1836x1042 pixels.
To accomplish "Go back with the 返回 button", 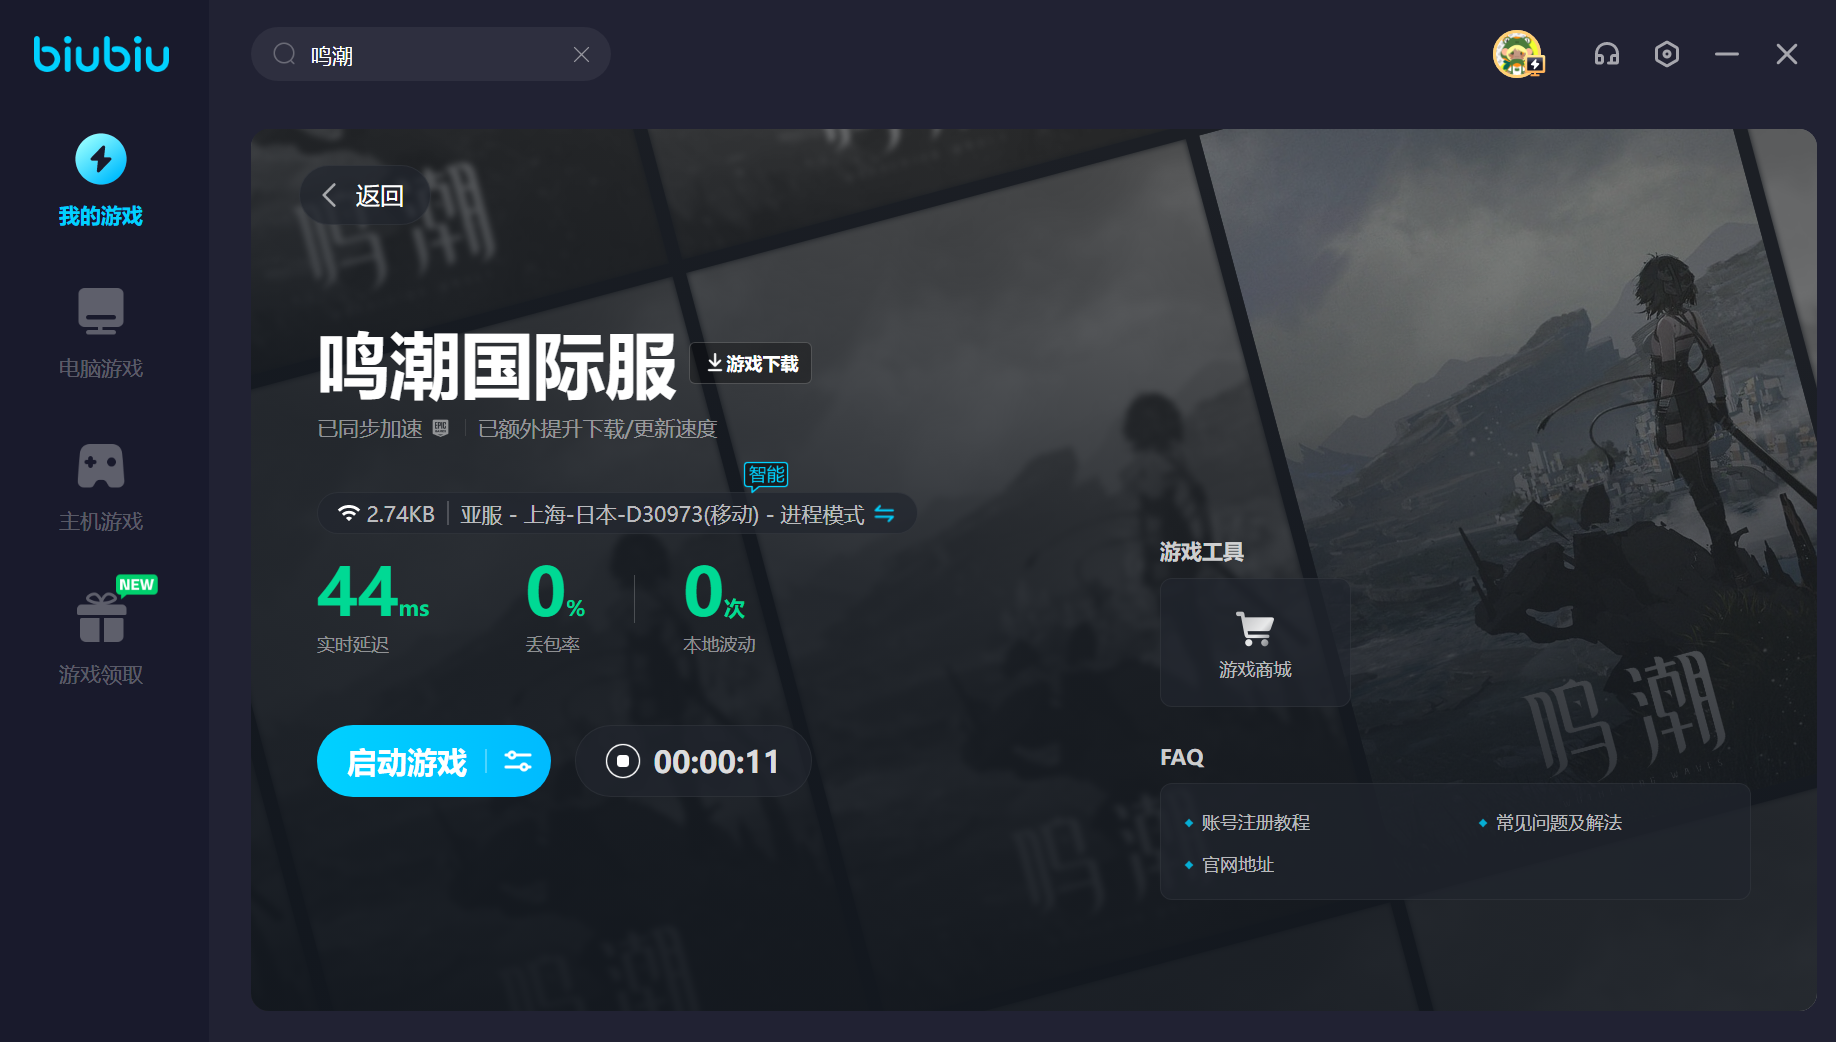I will tap(364, 196).
